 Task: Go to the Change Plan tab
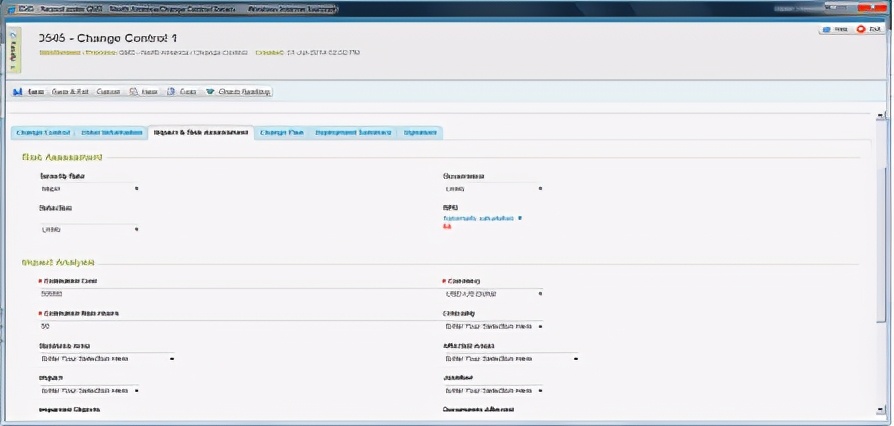click(281, 132)
